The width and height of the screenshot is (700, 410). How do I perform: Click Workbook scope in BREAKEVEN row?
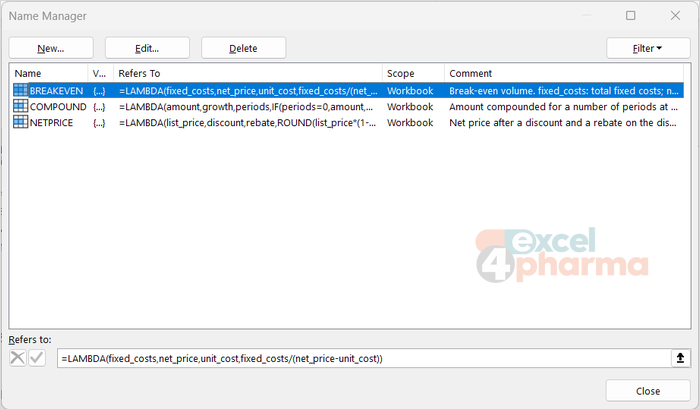(x=410, y=91)
